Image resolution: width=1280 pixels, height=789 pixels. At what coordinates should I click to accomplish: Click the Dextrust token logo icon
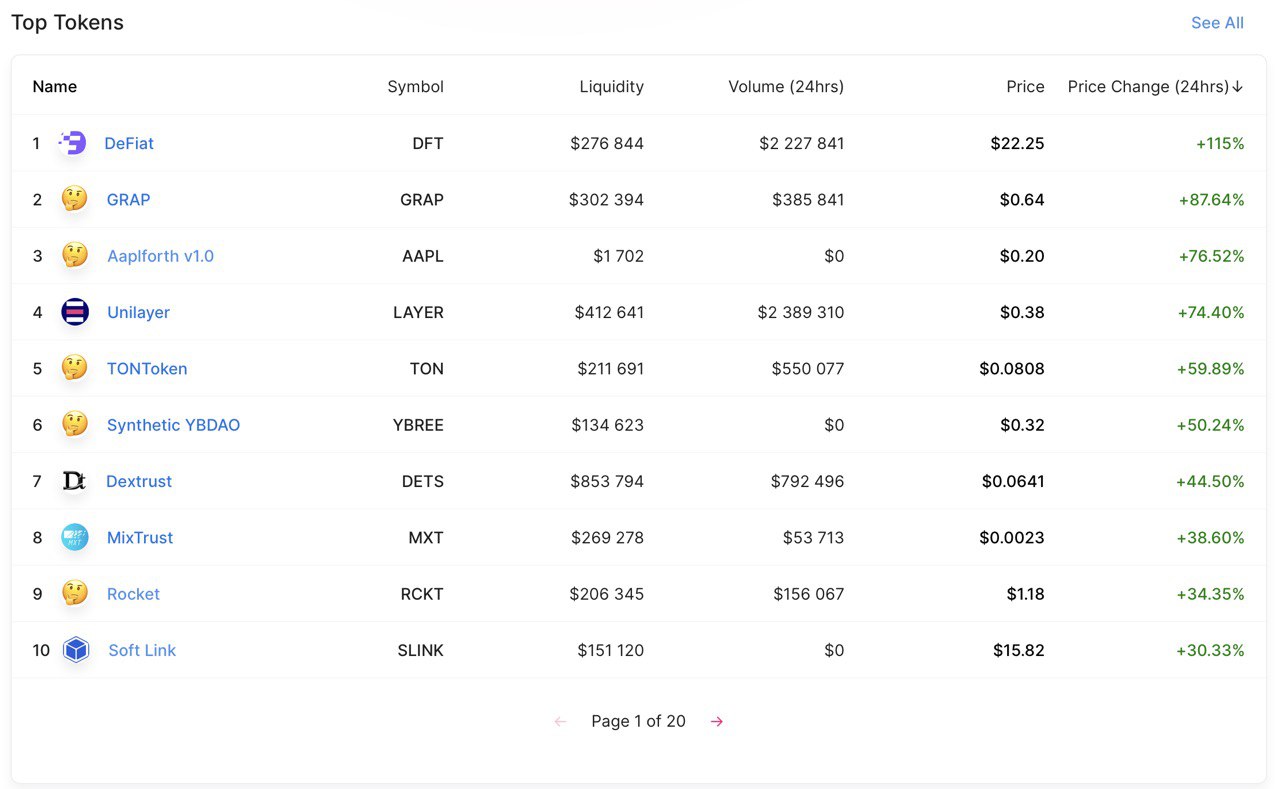pyautogui.click(x=74, y=481)
